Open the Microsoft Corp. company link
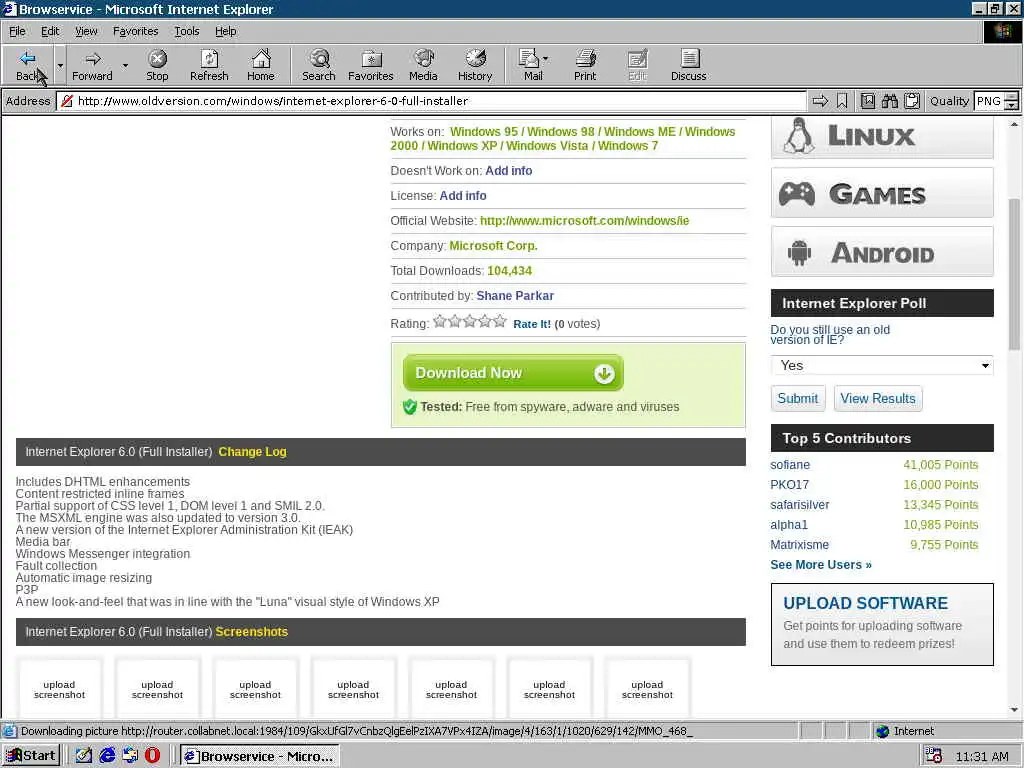The height and width of the screenshot is (768, 1024). (x=493, y=246)
